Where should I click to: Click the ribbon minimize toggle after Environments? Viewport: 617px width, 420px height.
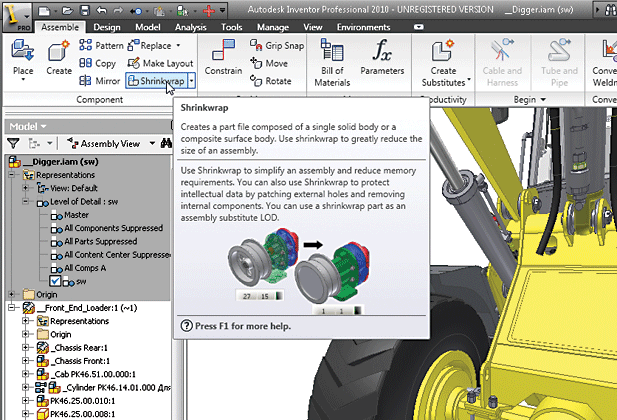pyautogui.click(x=419, y=27)
